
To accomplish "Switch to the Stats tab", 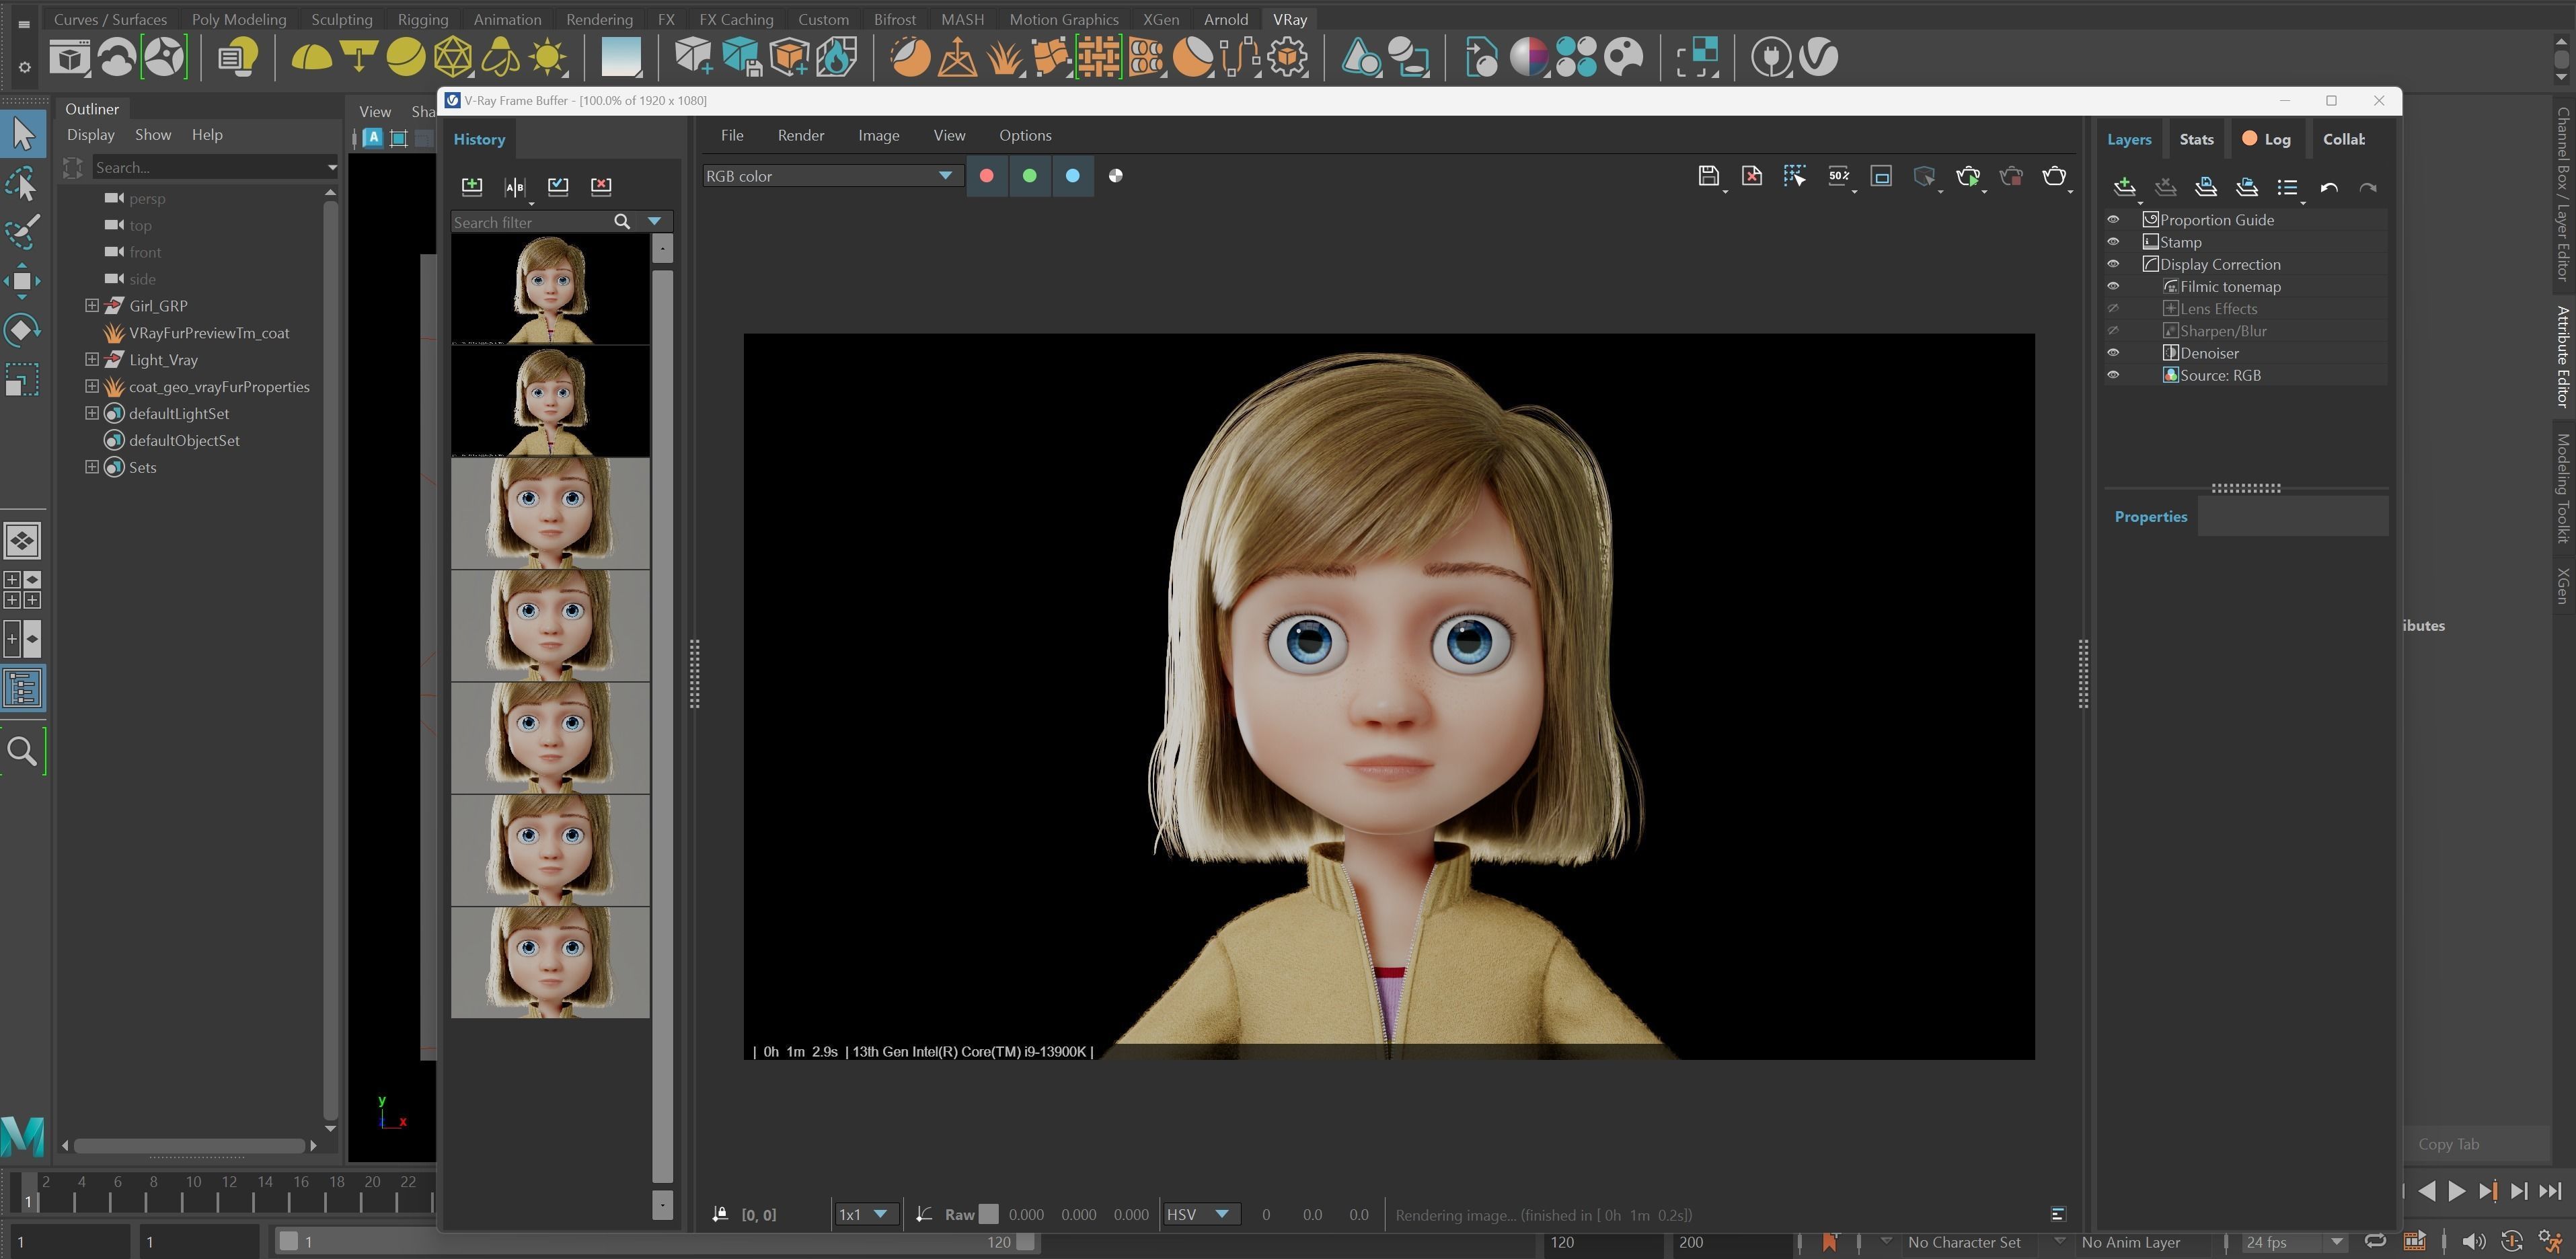I will coord(2197,139).
